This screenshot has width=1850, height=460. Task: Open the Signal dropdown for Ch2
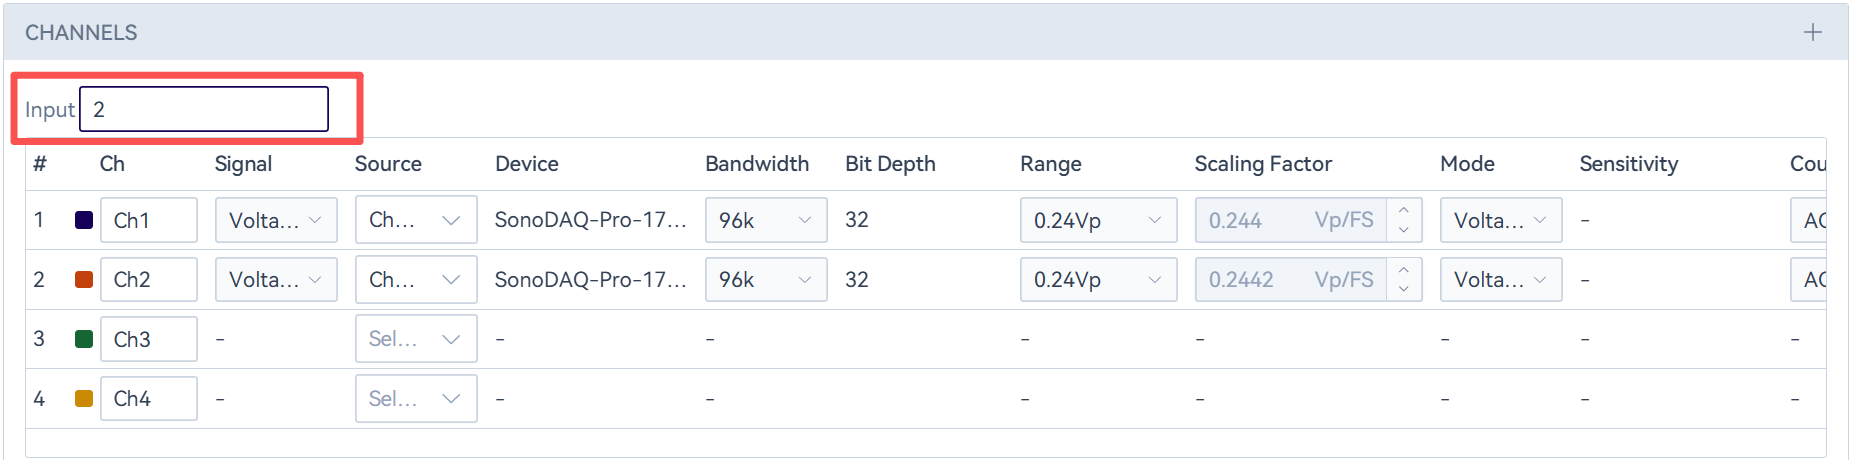[x=276, y=280]
